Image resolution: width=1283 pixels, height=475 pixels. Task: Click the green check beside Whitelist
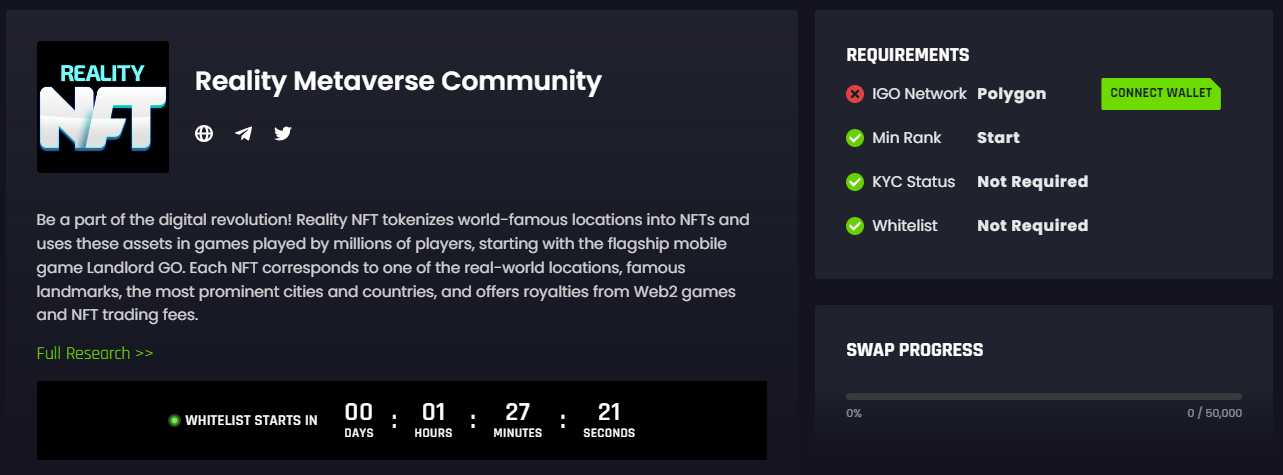855,226
